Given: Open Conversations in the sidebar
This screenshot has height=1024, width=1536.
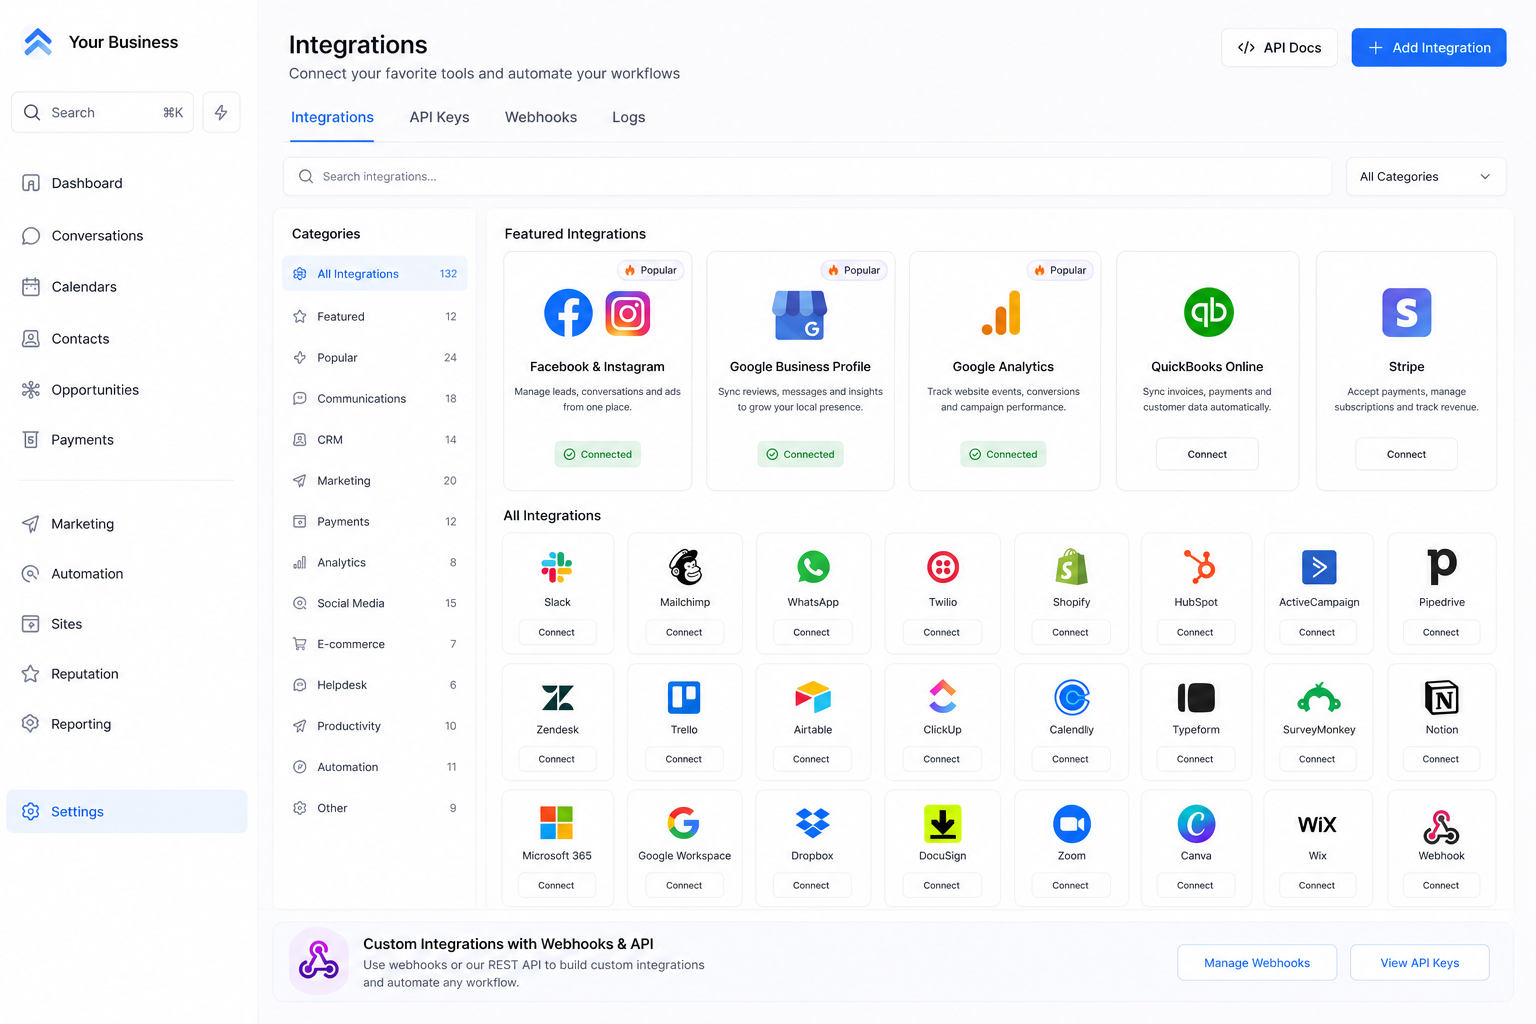Looking at the screenshot, I should click(126, 235).
